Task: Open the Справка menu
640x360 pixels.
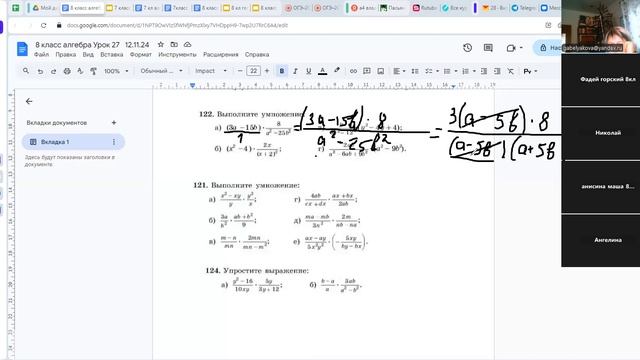Action: coord(257,54)
